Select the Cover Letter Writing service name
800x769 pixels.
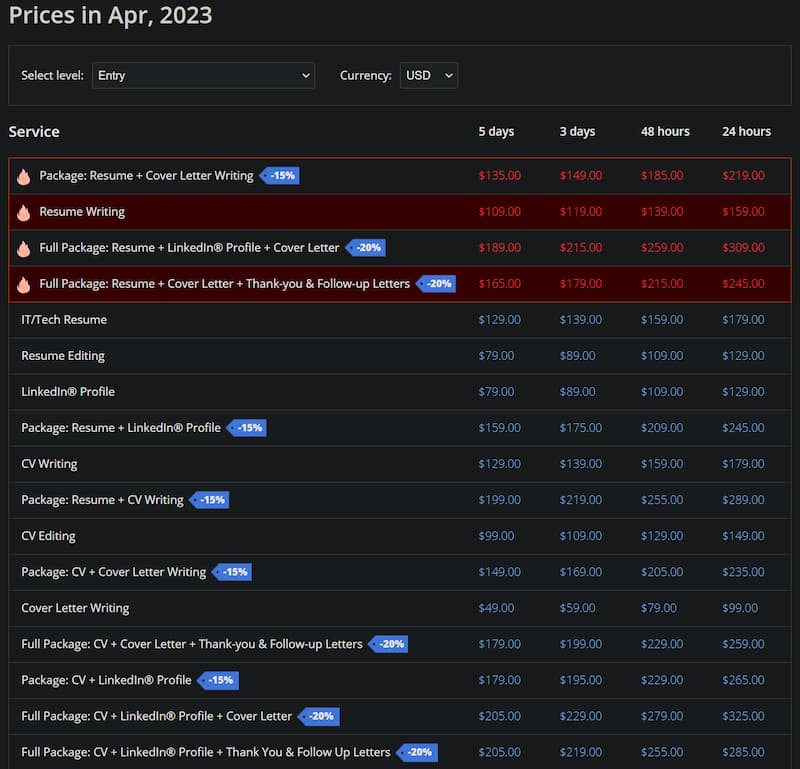click(x=75, y=608)
